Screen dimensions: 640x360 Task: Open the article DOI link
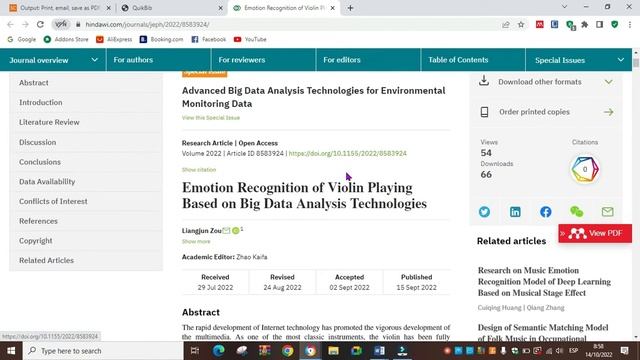pyautogui.click(x=348, y=153)
